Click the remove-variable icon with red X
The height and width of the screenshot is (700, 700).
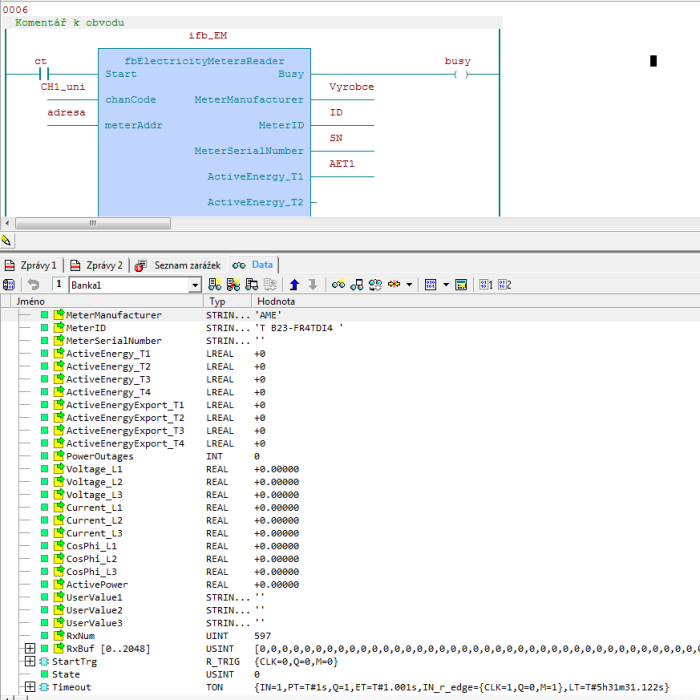tap(233, 284)
